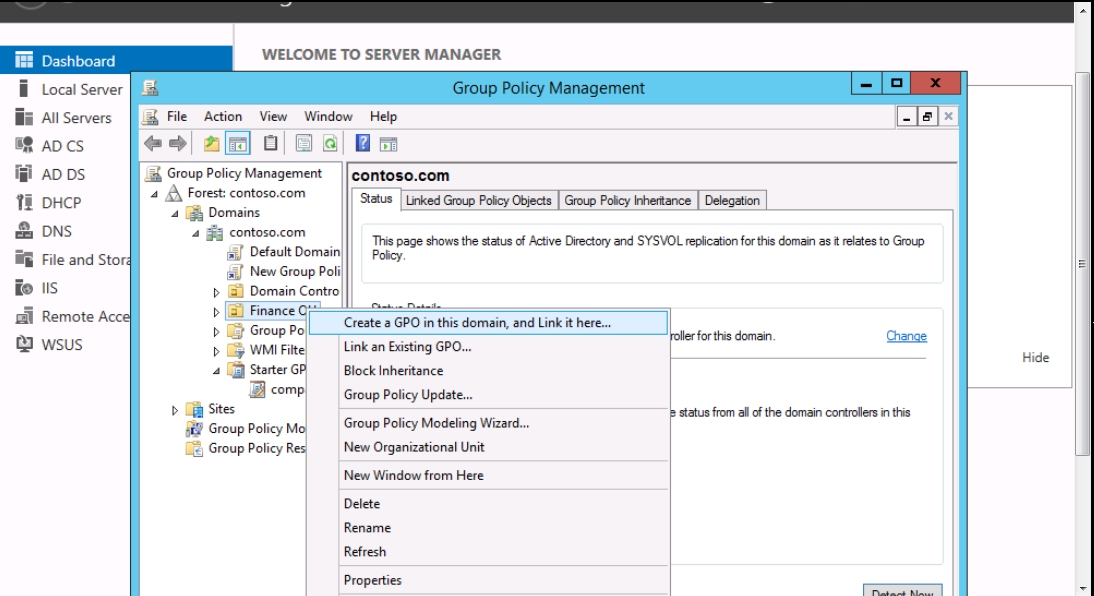Click the clipboard toolbar icon
Screen dimensions: 1094x596
click(x=271, y=144)
